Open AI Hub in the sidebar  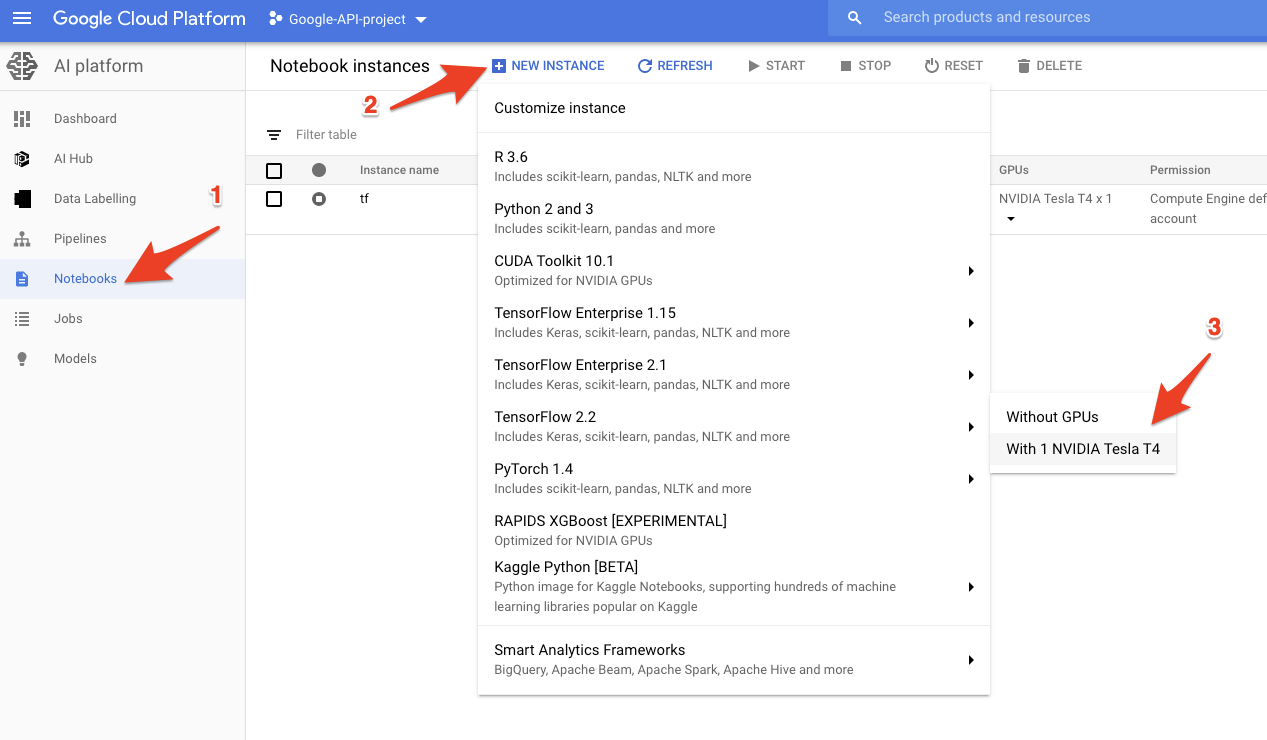122,159
